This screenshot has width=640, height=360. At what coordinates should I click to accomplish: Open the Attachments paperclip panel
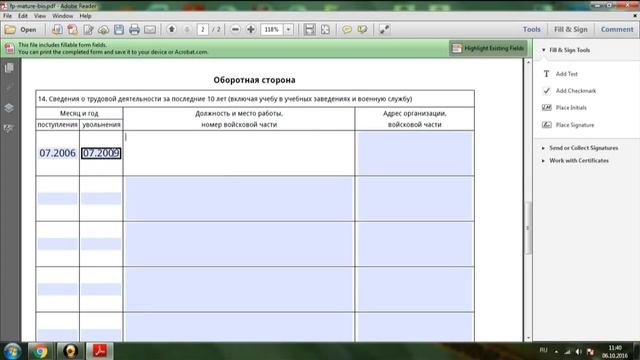click(x=9, y=88)
